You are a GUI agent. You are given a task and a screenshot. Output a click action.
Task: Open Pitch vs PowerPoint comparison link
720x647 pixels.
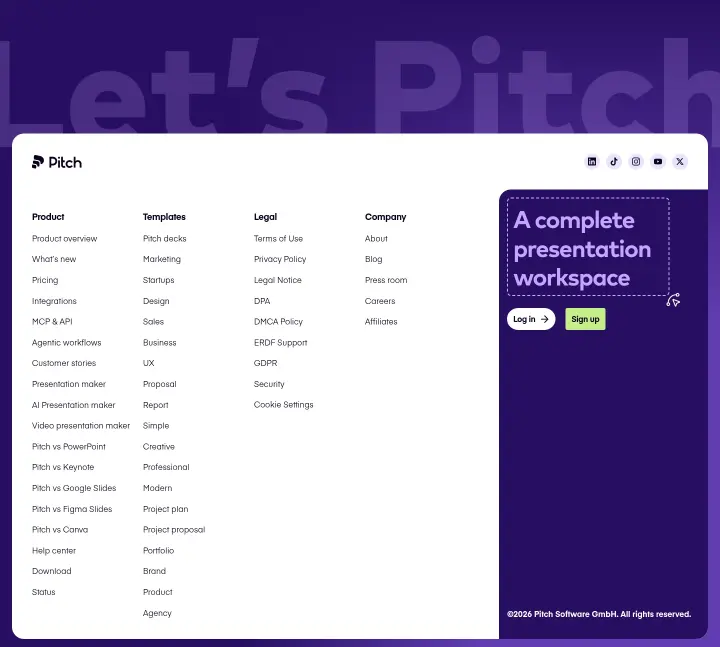69,446
